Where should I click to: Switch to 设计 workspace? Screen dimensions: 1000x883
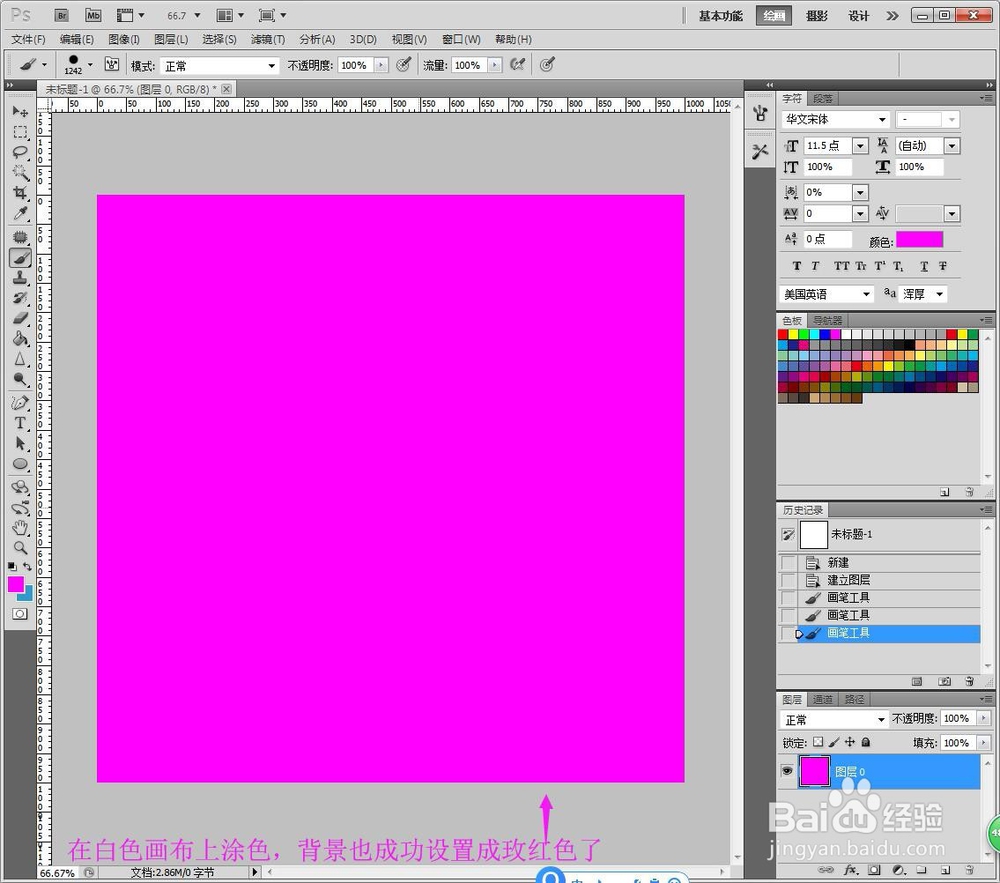pyautogui.click(x=858, y=16)
